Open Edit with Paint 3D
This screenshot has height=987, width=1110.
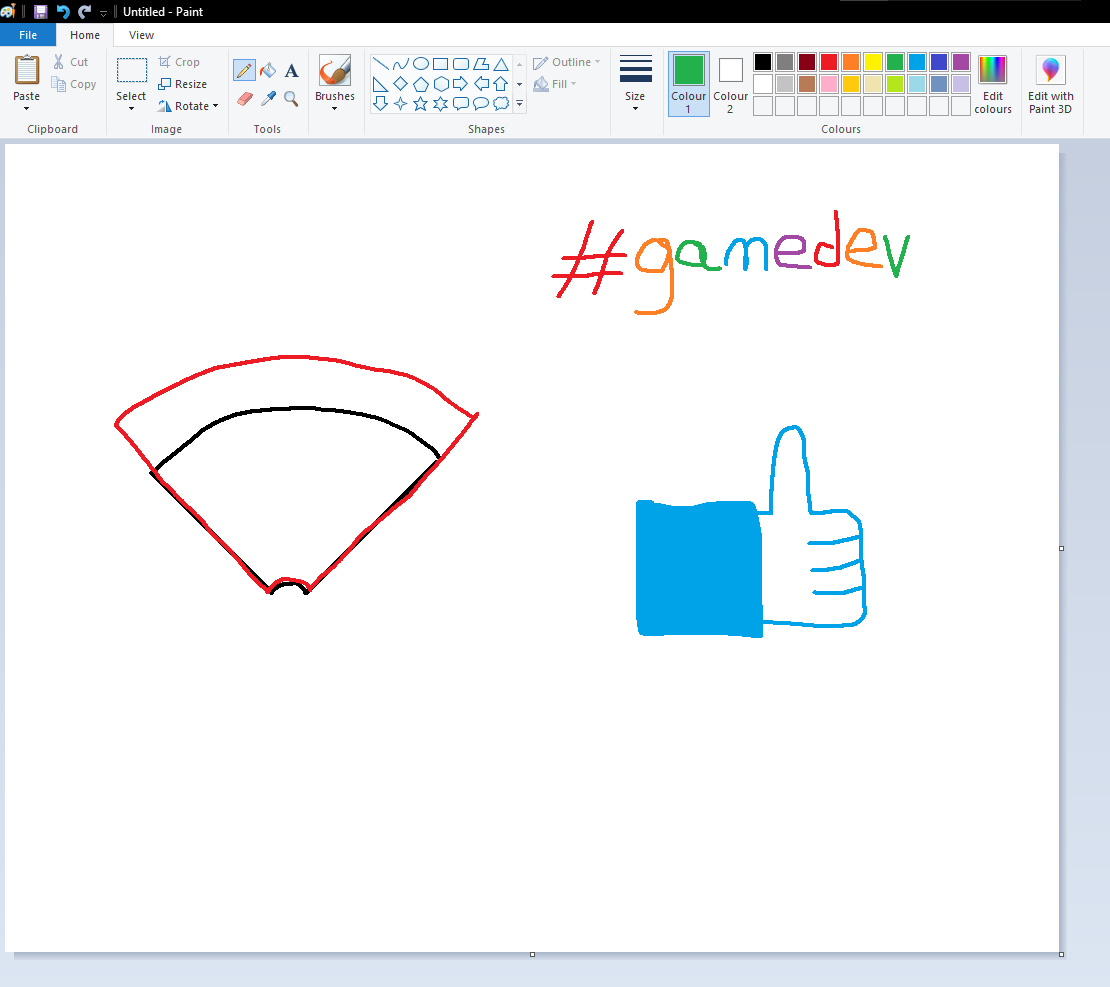tap(1051, 84)
